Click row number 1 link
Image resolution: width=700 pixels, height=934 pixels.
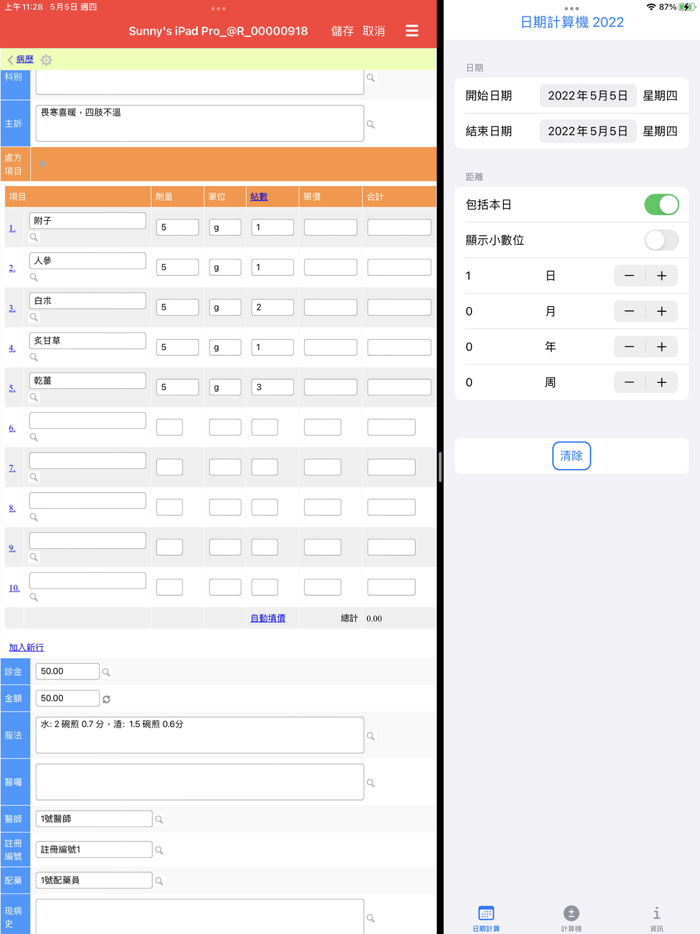[x=12, y=228]
